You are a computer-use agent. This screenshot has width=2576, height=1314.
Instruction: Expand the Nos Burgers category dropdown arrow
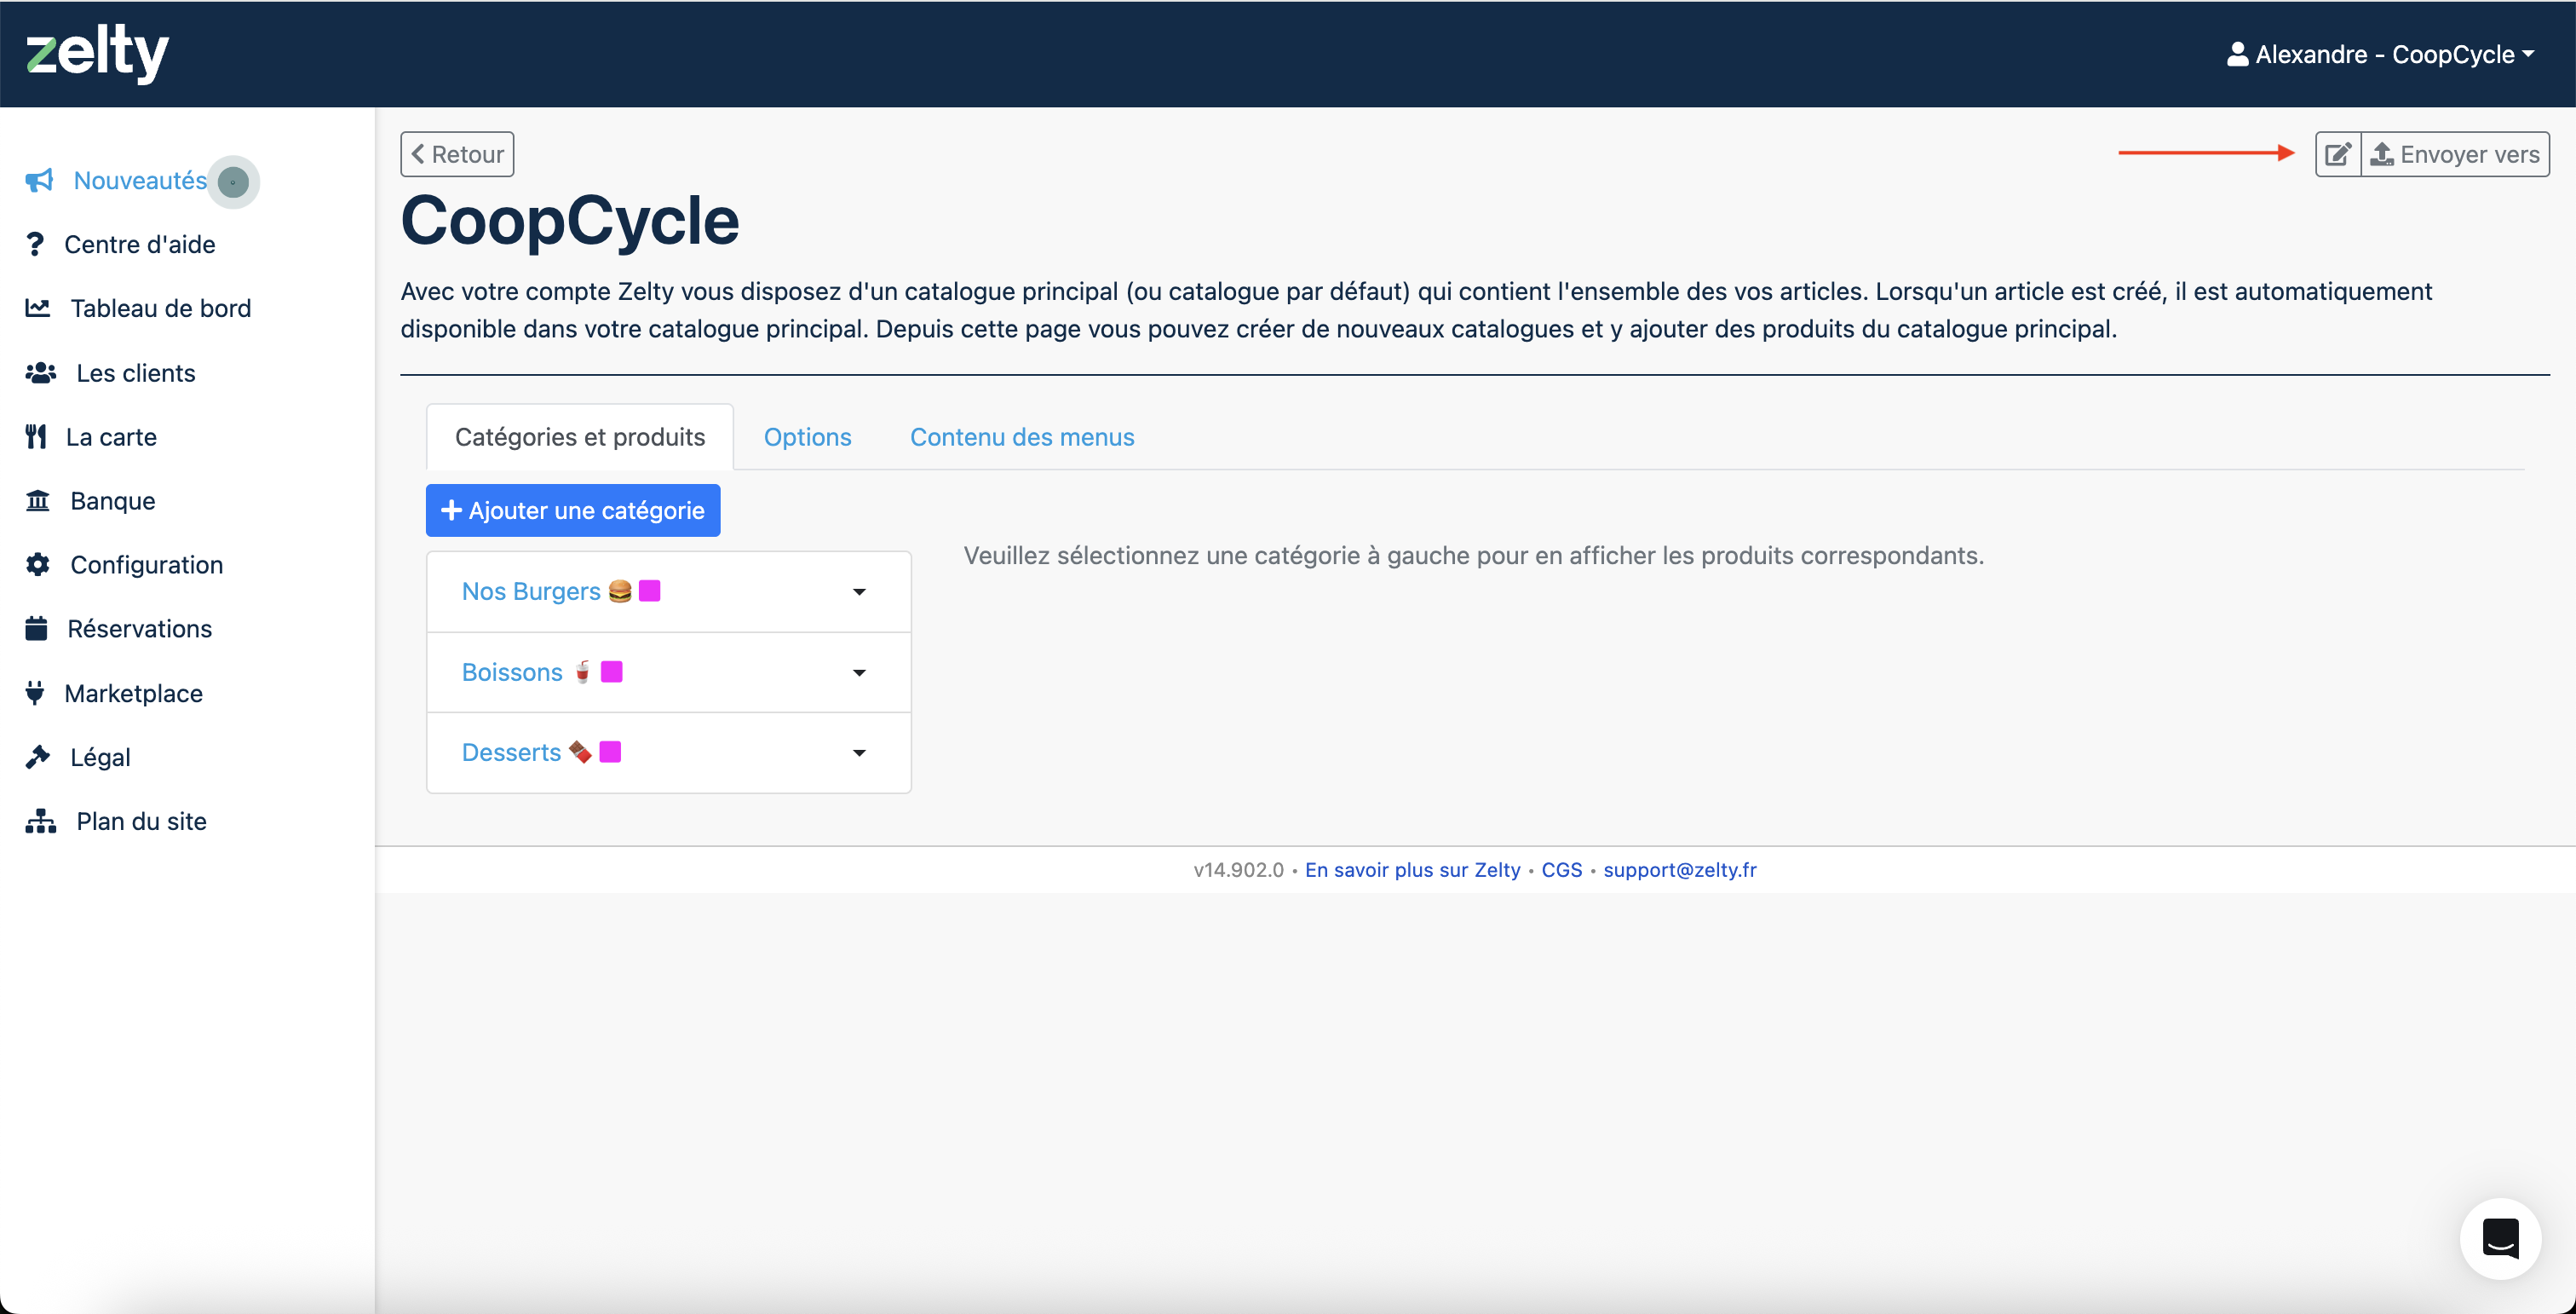tap(859, 592)
